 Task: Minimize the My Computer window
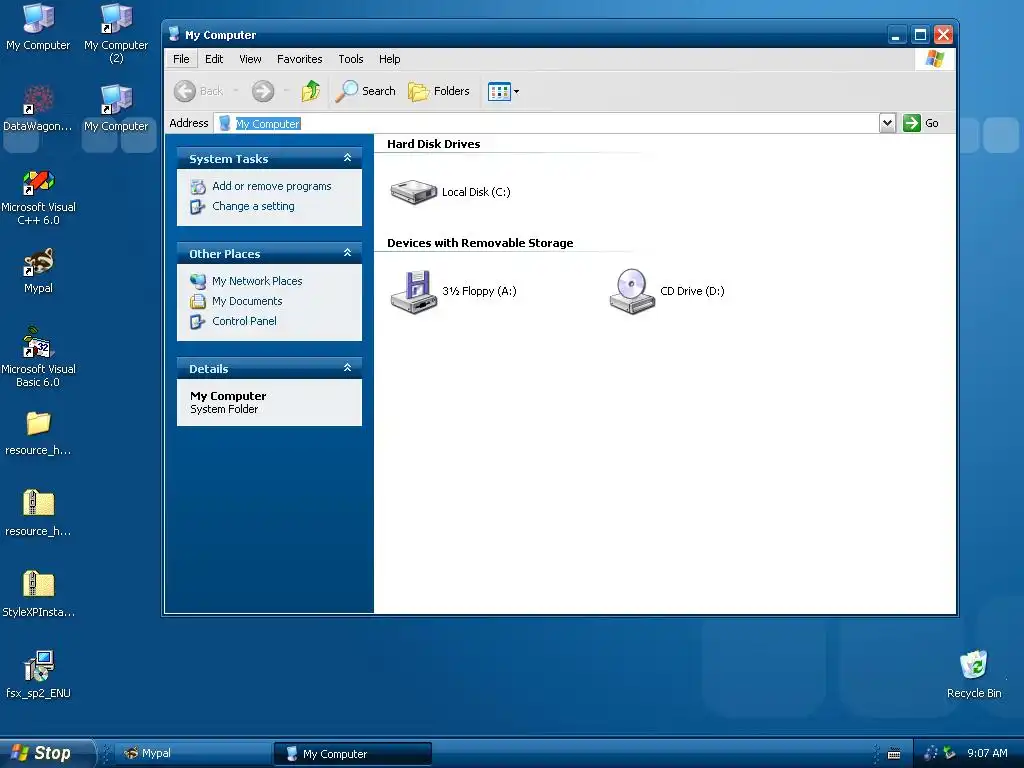point(897,35)
